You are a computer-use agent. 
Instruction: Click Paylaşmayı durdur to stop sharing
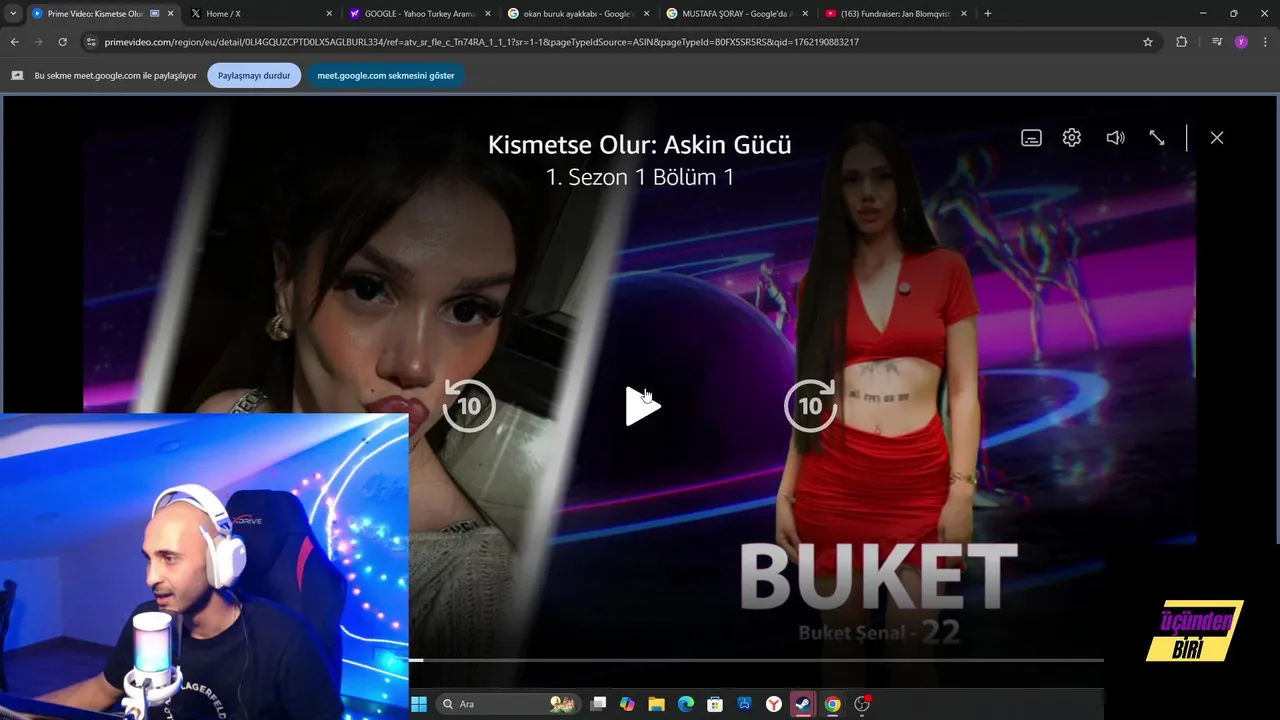pos(254,76)
